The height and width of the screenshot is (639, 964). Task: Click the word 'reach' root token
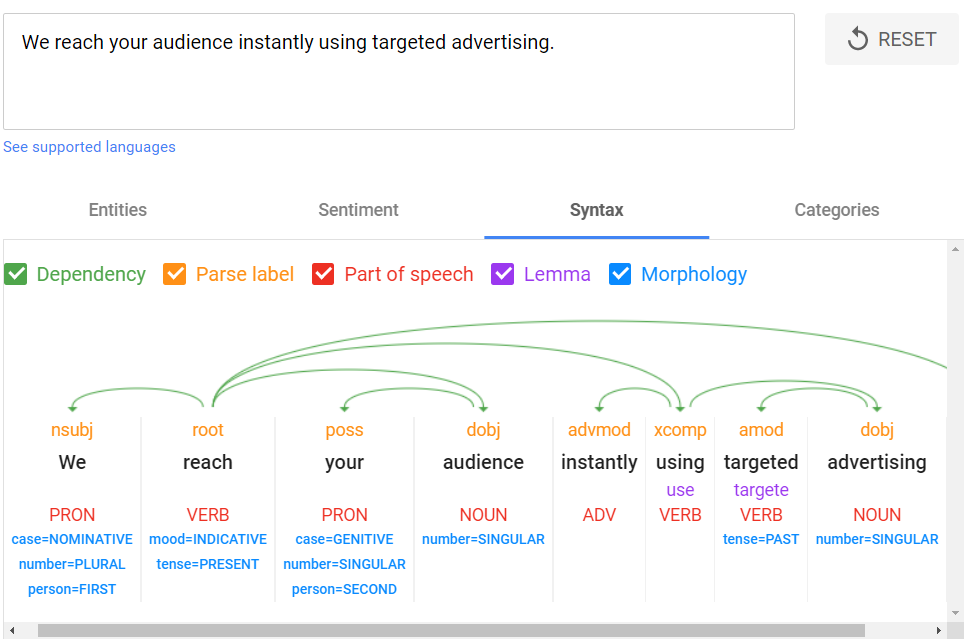(x=208, y=462)
